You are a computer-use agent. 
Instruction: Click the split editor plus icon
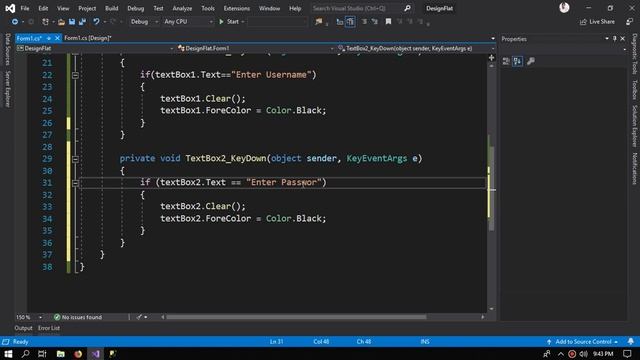pyautogui.click(x=491, y=58)
